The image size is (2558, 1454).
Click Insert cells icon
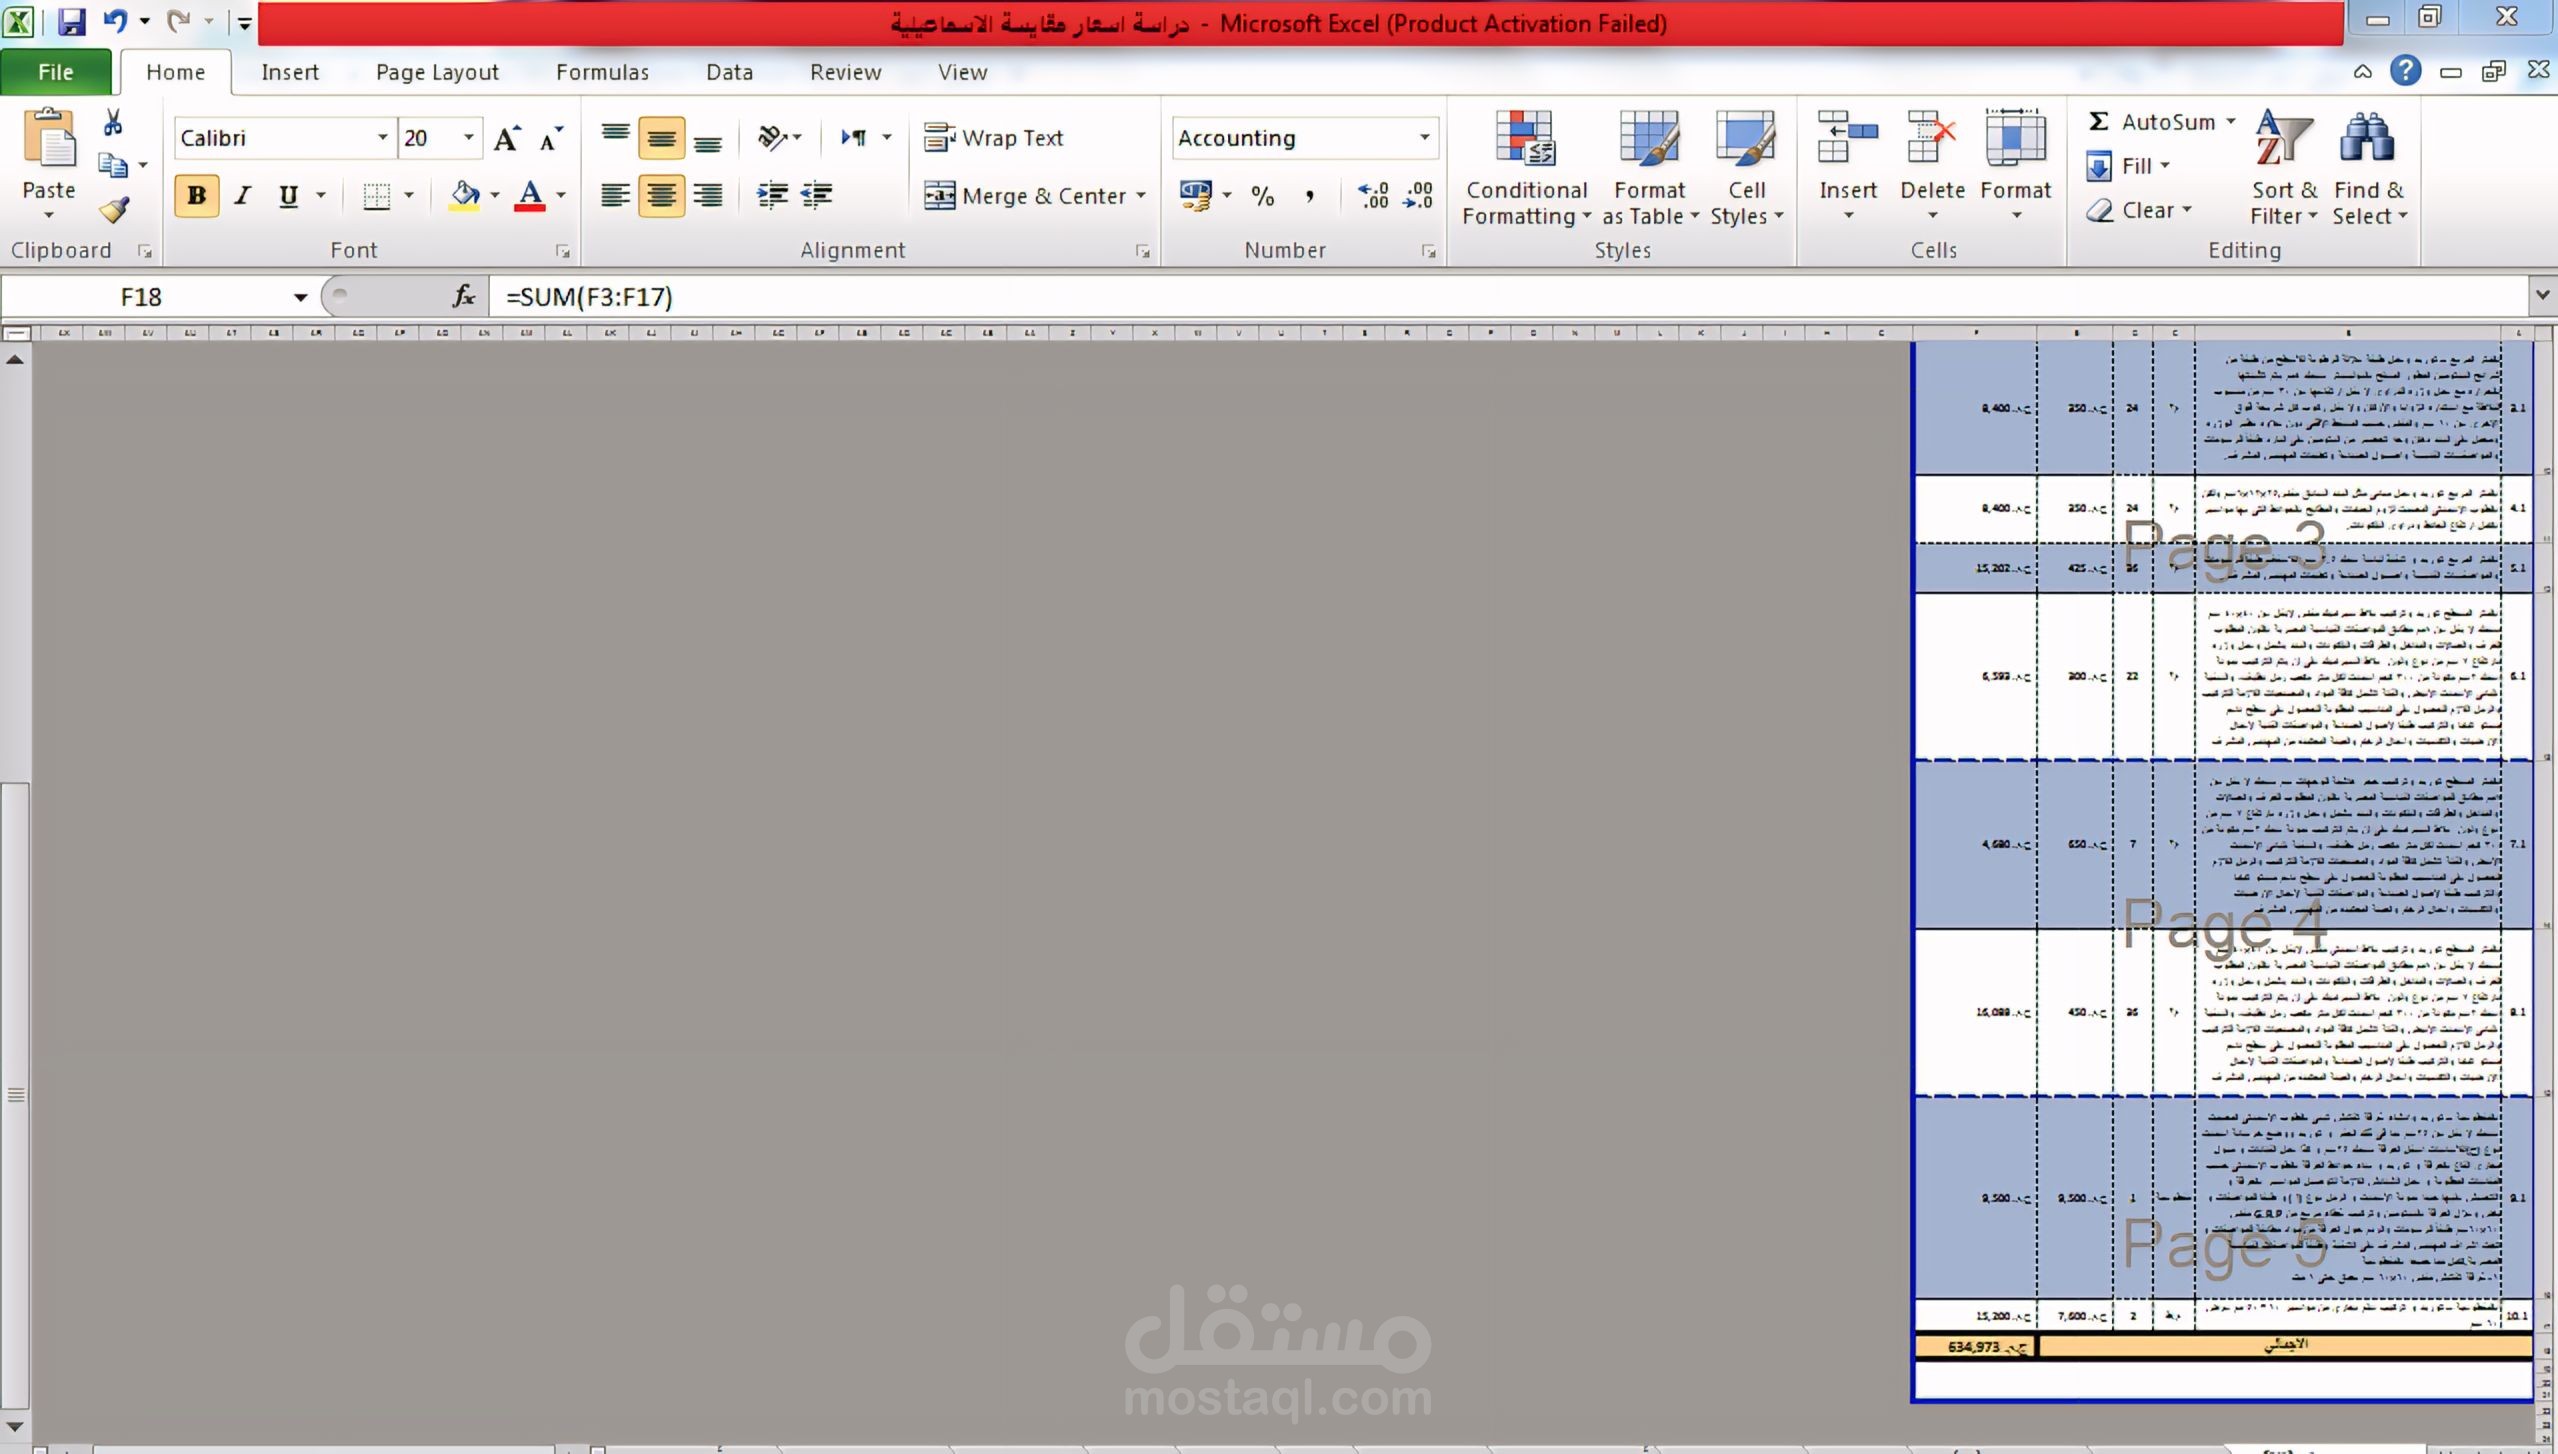1847,138
